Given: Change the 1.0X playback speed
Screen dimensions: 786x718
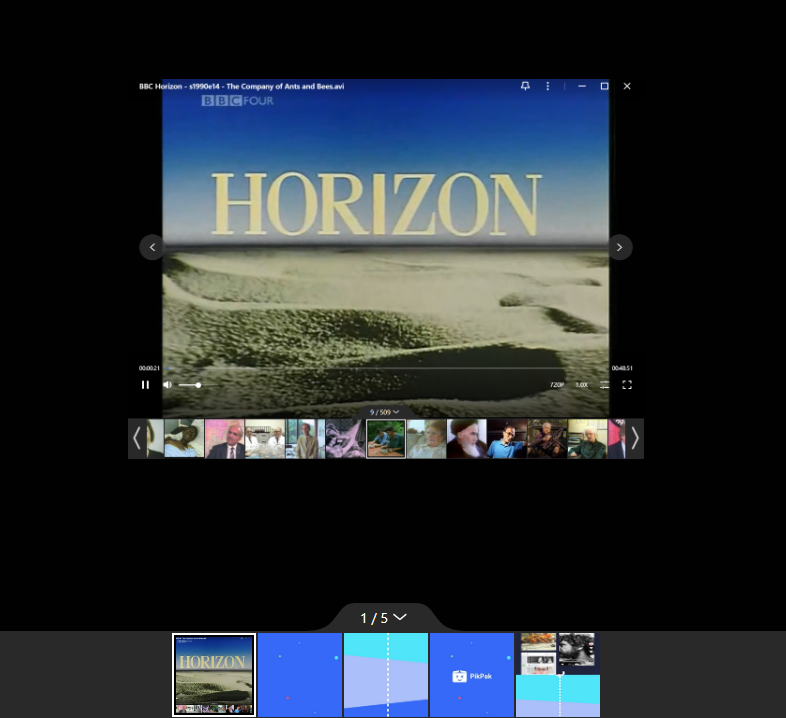Looking at the screenshot, I should click(581, 385).
